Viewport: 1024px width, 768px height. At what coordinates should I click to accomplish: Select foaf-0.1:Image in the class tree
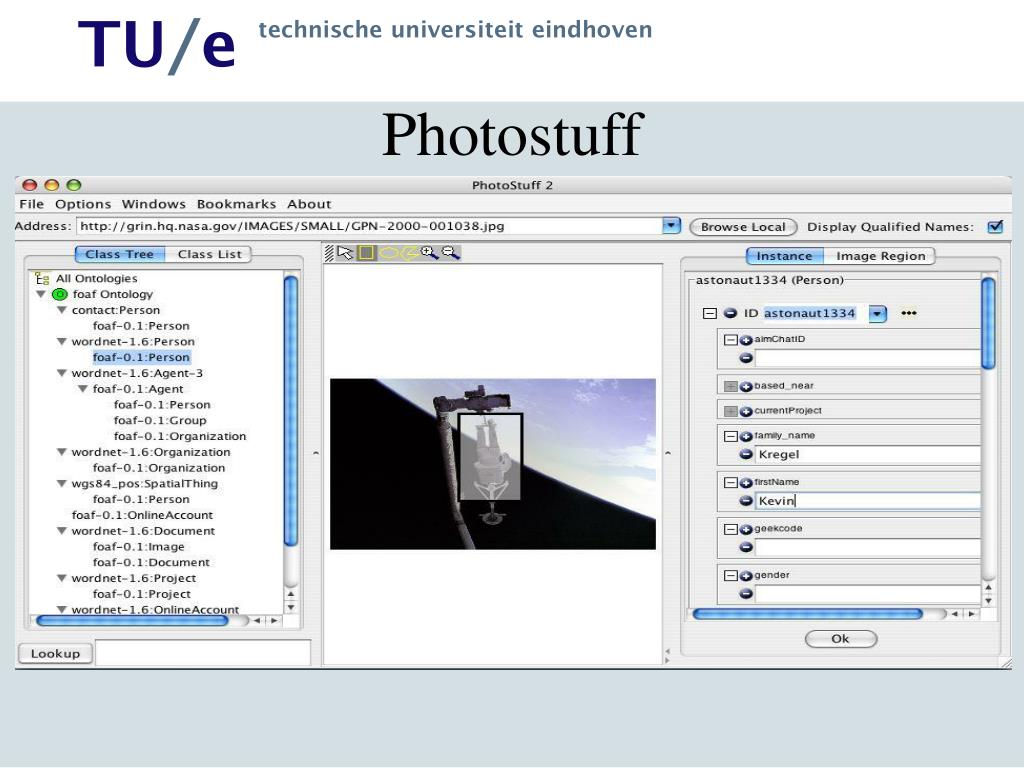coord(138,547)
